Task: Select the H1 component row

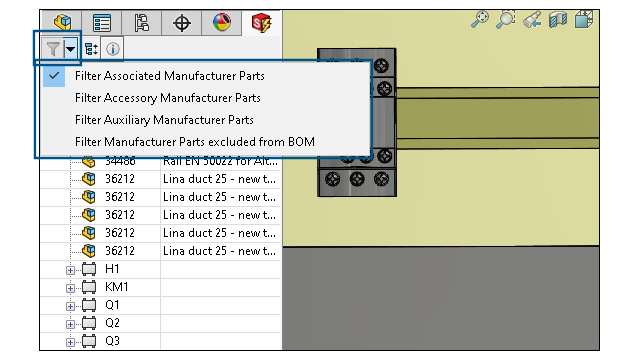Action: 161,269
